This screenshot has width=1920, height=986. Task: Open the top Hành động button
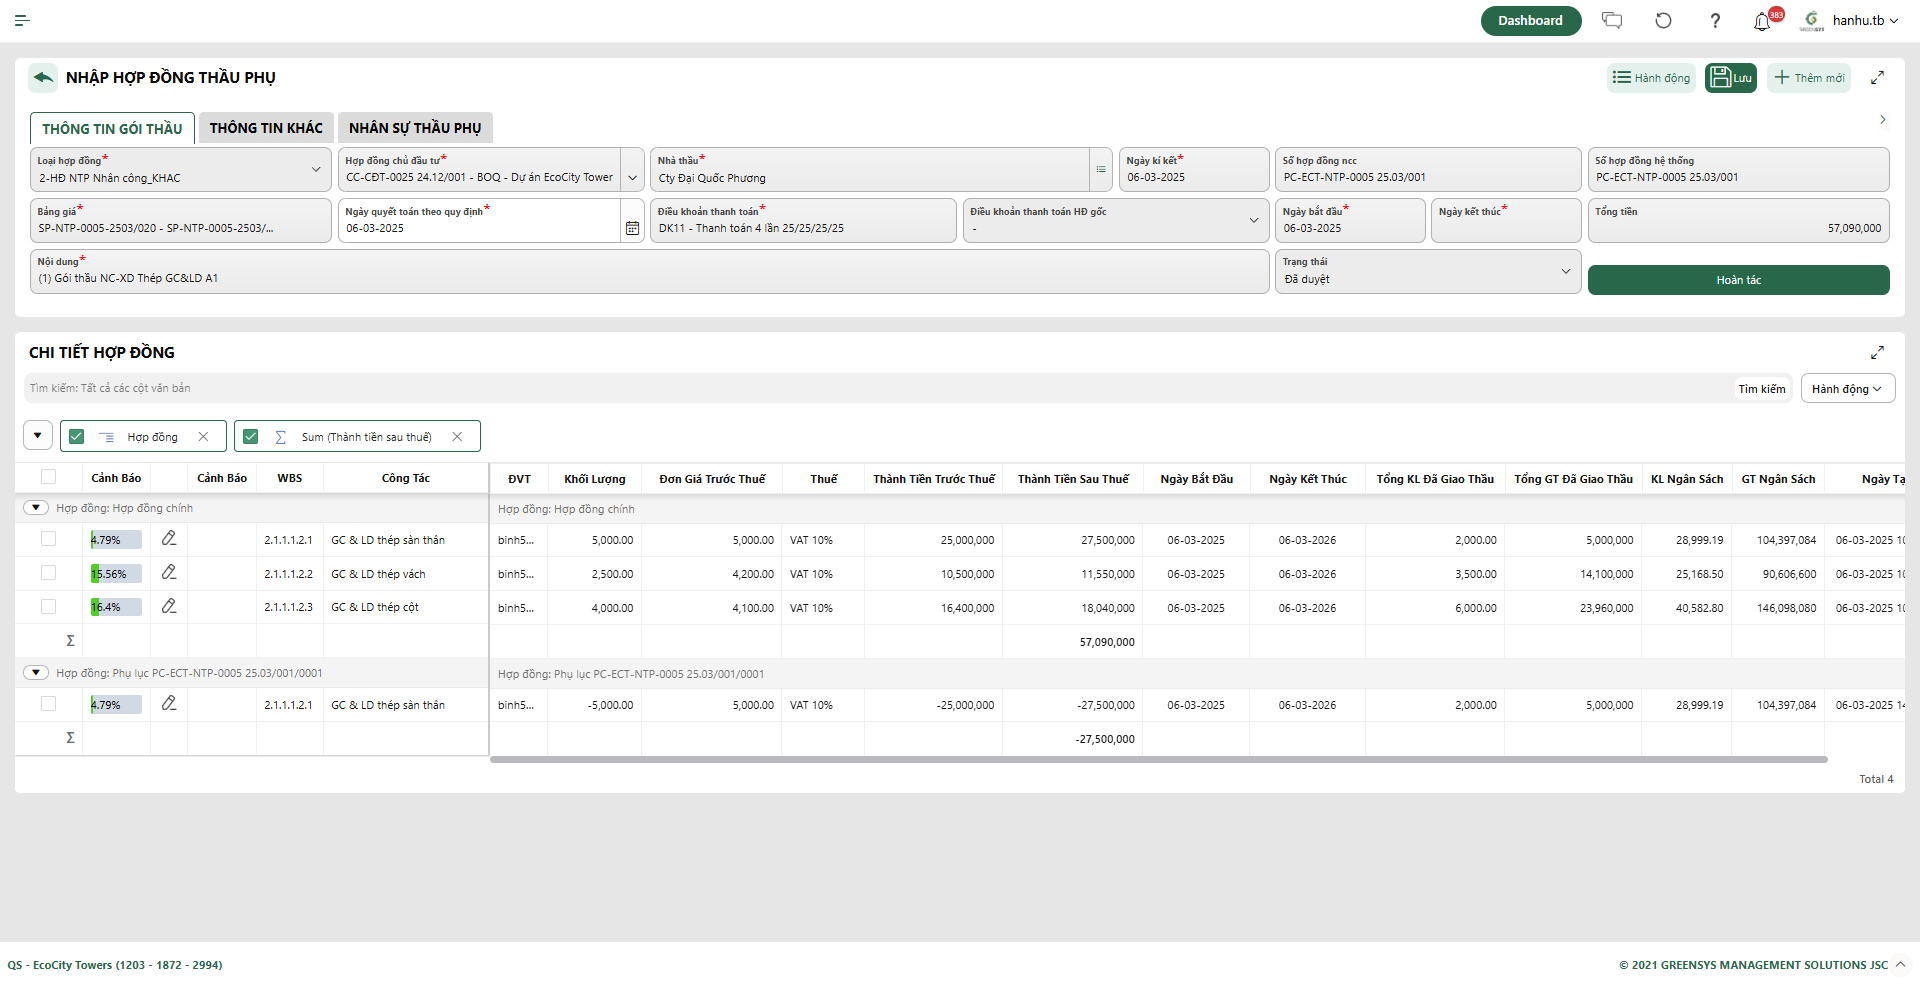1651,78
